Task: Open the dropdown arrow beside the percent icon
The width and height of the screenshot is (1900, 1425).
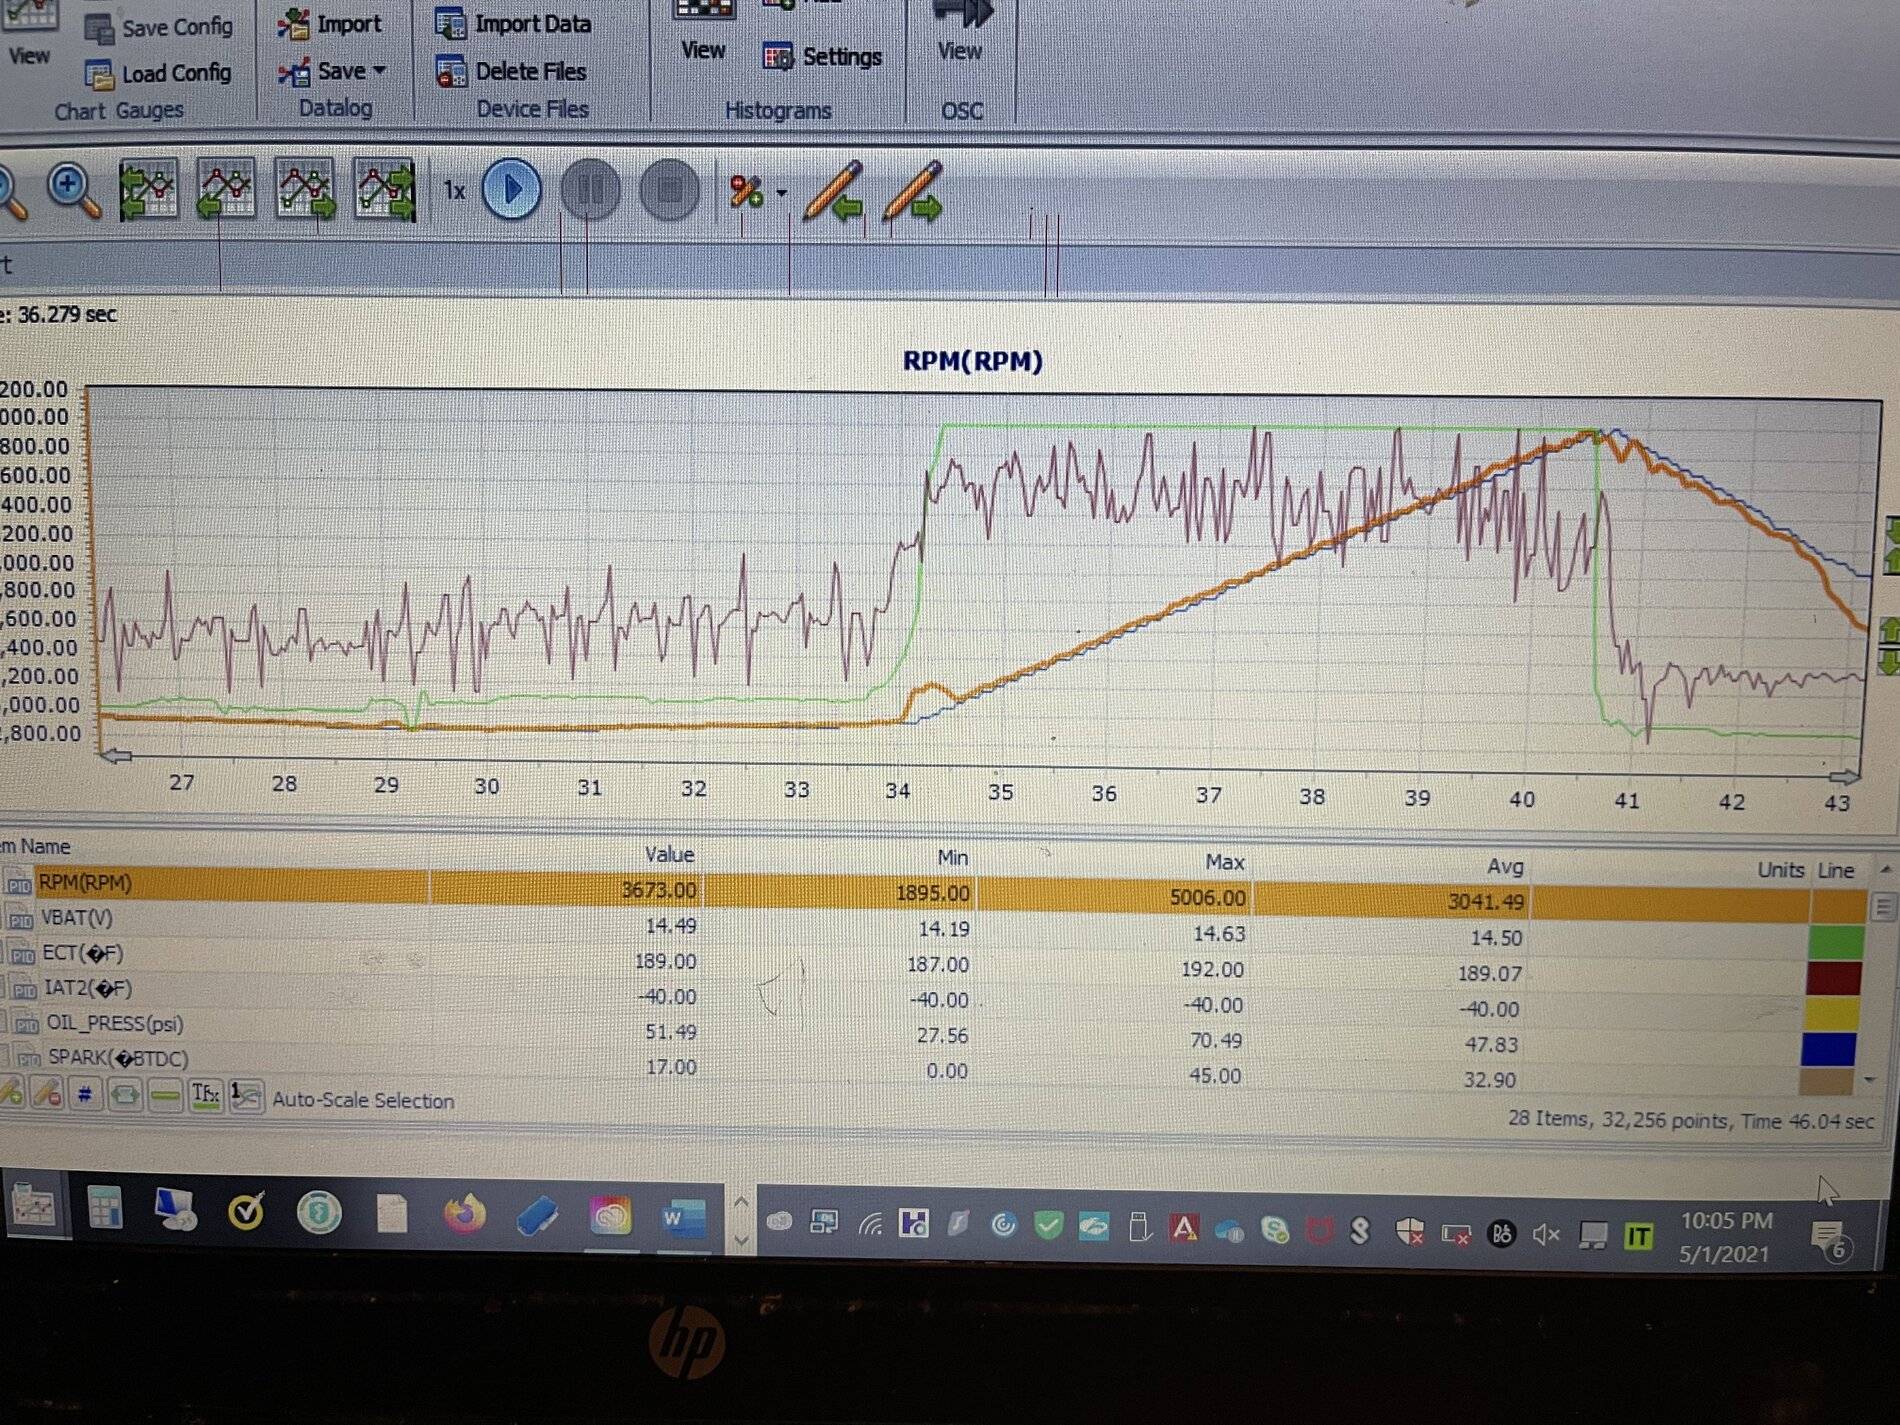Action: pos(781,192)
